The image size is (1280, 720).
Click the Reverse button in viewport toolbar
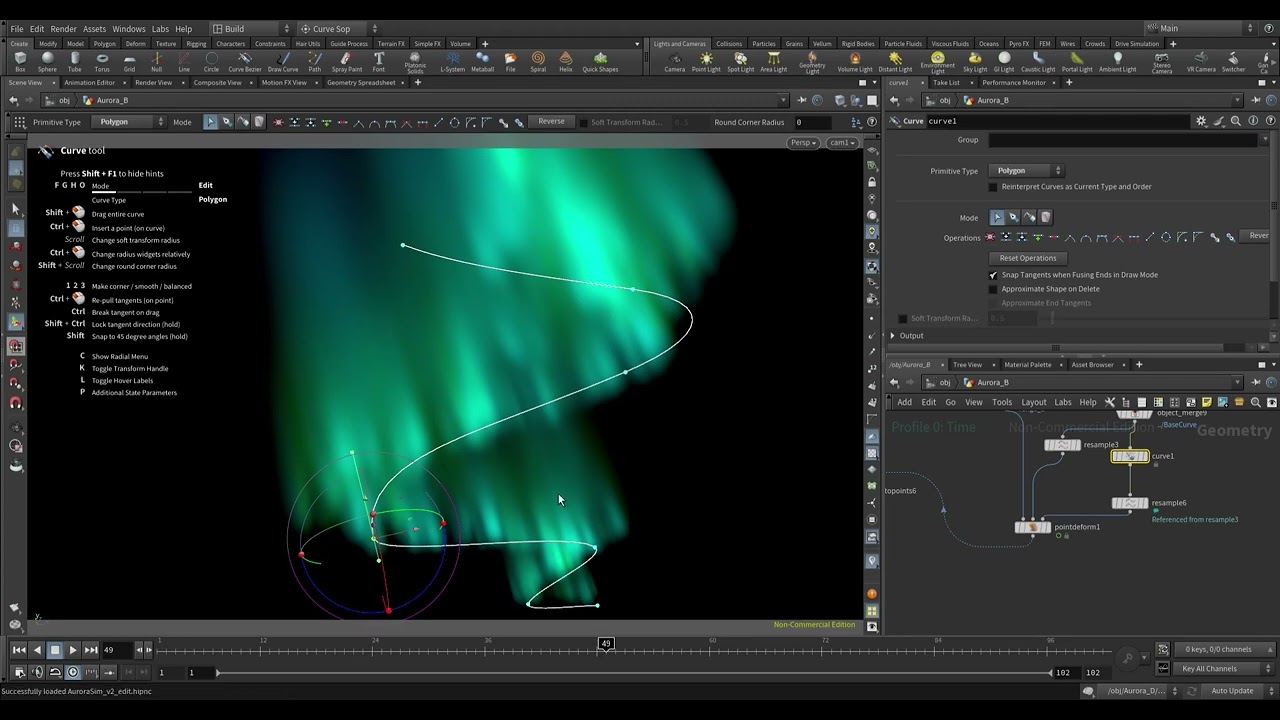[551, 122]
